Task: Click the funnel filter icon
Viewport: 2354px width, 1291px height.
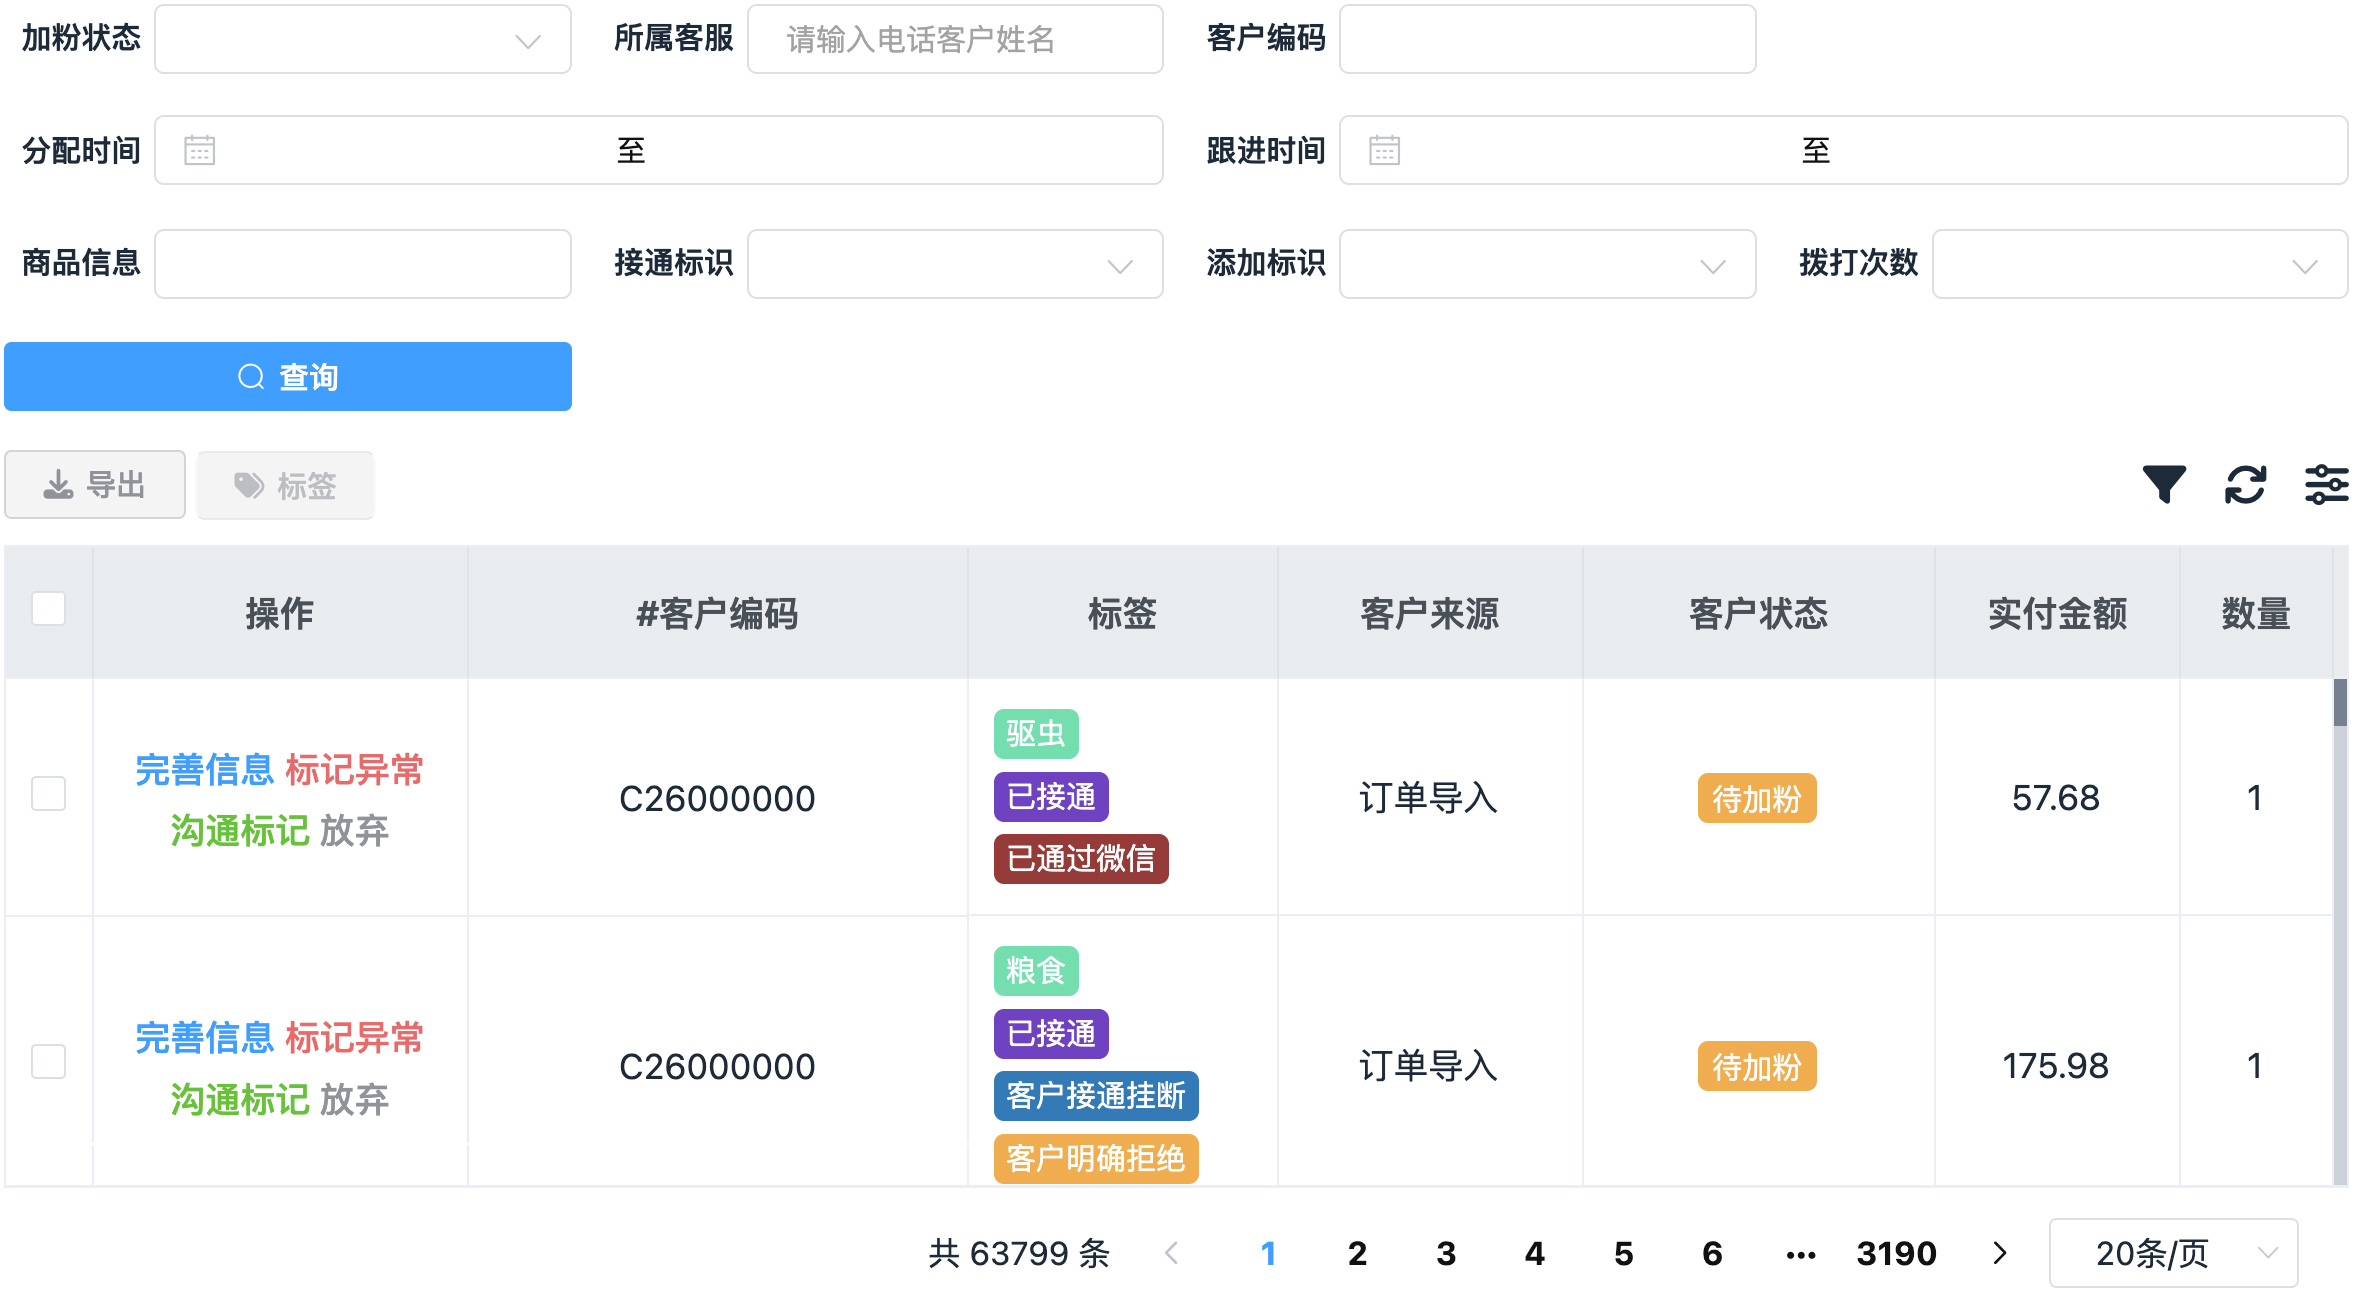Action: (x=2163, y=484)
